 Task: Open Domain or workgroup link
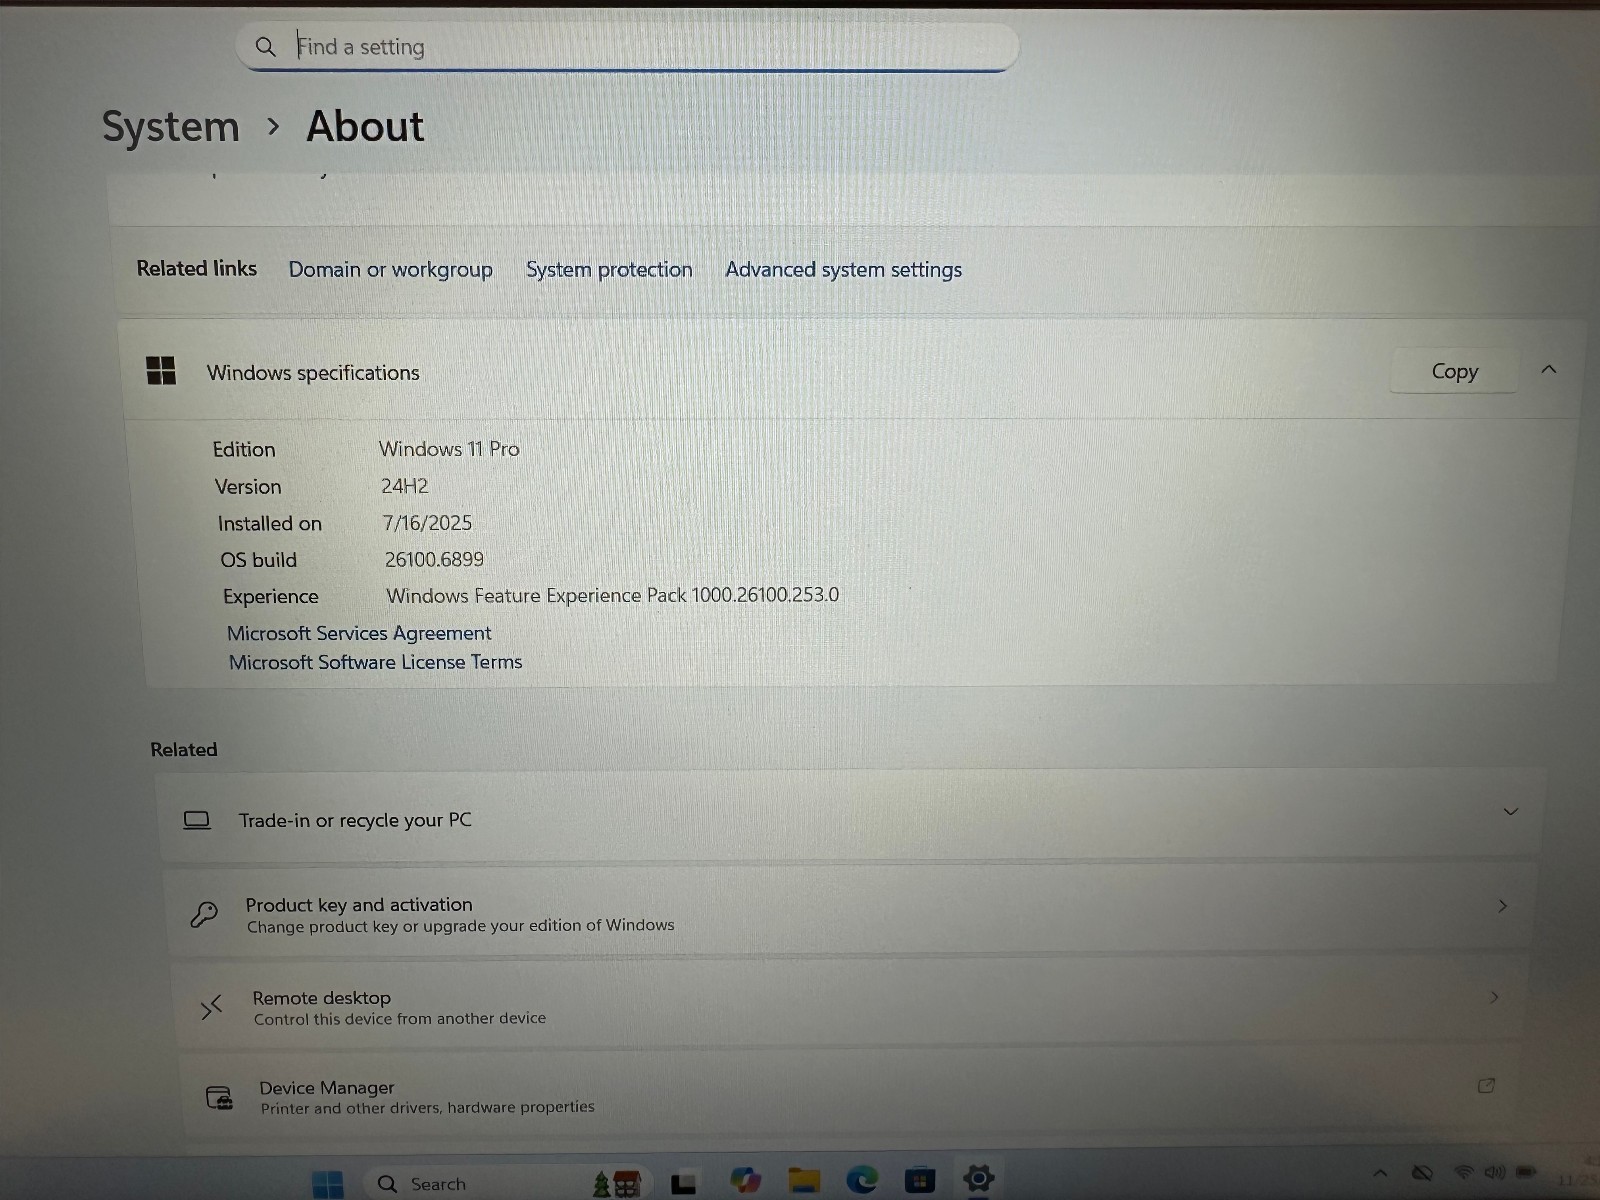[390, 269]
